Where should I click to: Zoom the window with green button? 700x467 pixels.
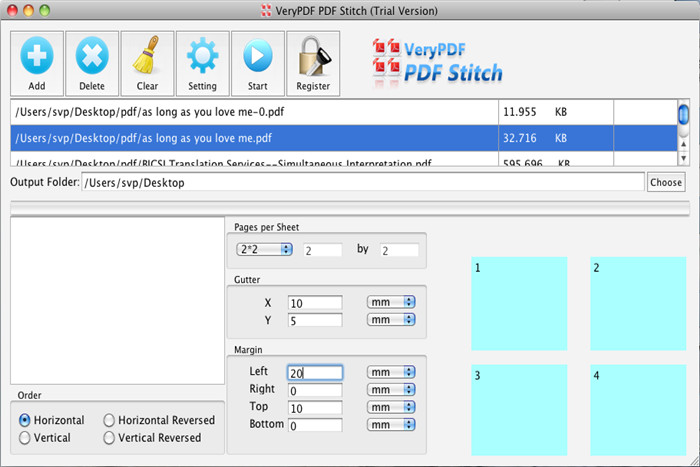45,10
